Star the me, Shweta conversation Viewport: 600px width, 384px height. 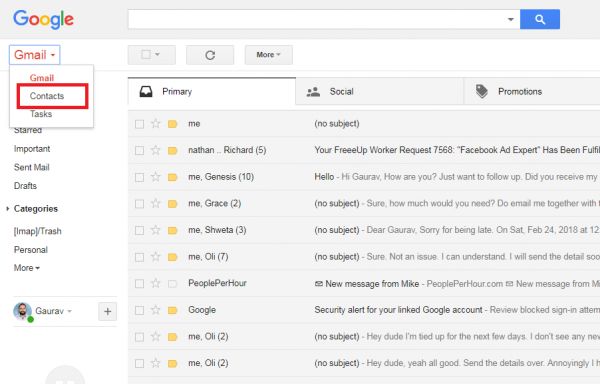(155, 230)
